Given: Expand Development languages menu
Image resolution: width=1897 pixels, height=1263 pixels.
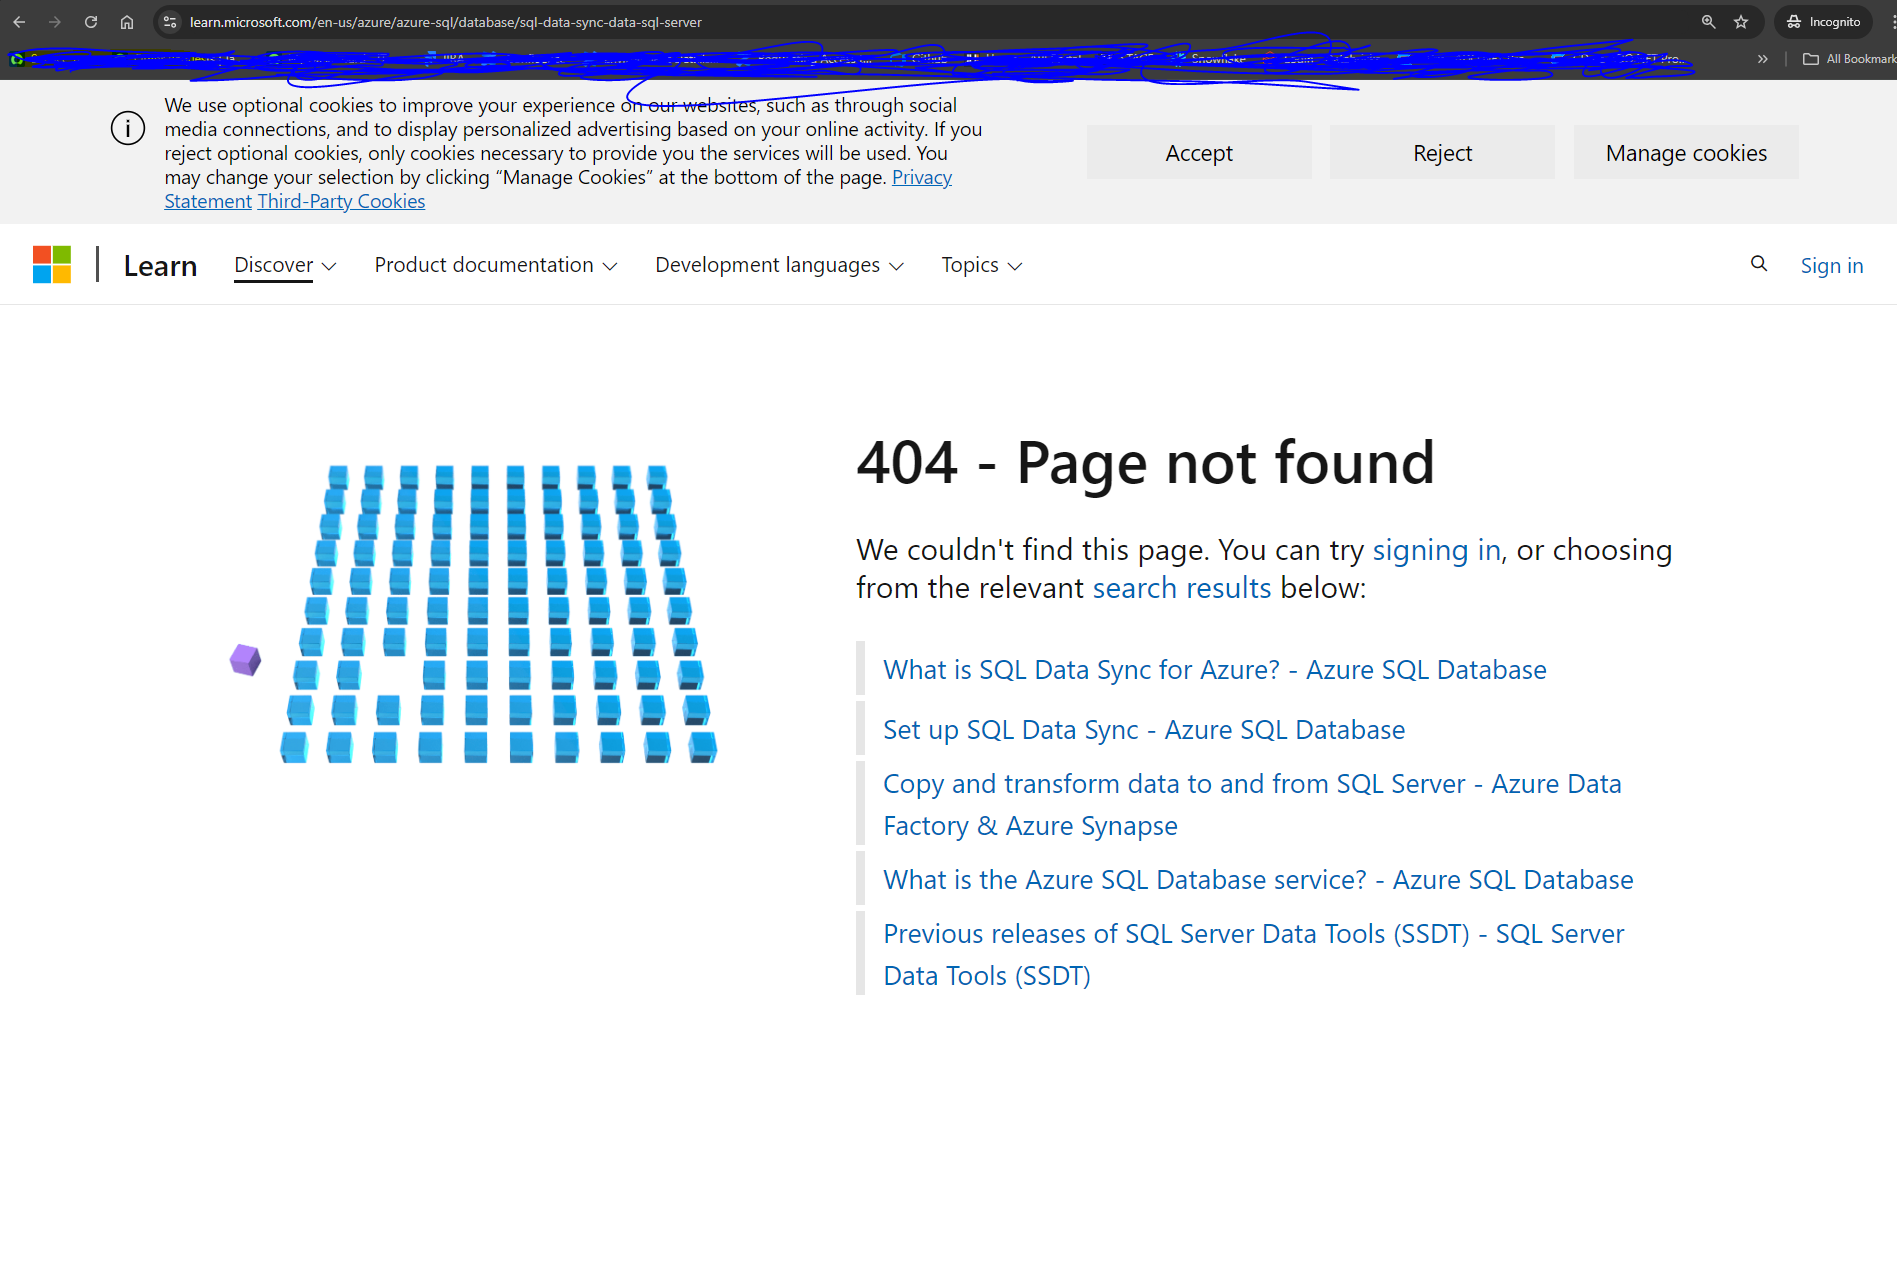Looking at the screenshot, I should [779, 265].
